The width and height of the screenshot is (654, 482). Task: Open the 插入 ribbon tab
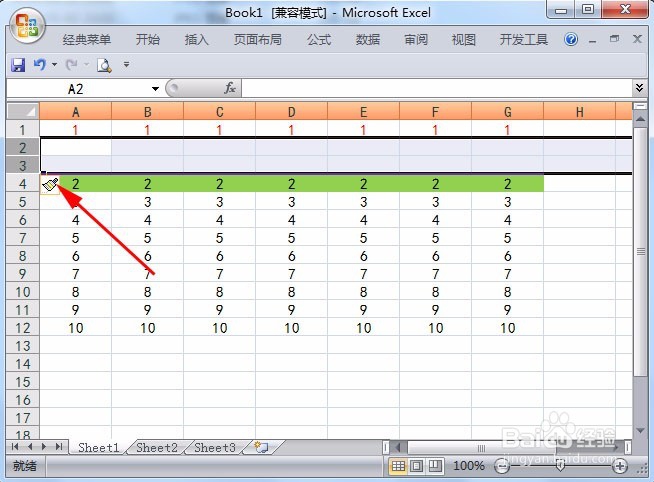tap(196, 40)
